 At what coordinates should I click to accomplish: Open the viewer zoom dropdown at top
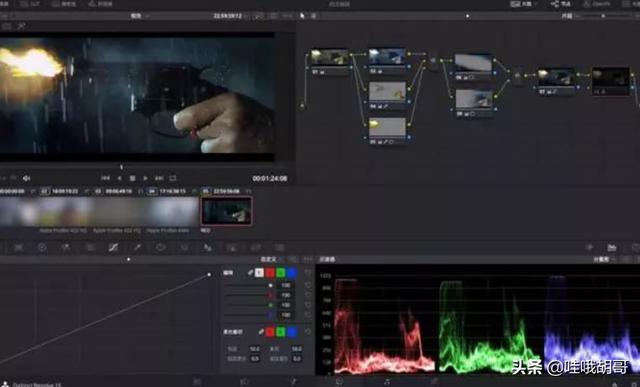(138, 16)
